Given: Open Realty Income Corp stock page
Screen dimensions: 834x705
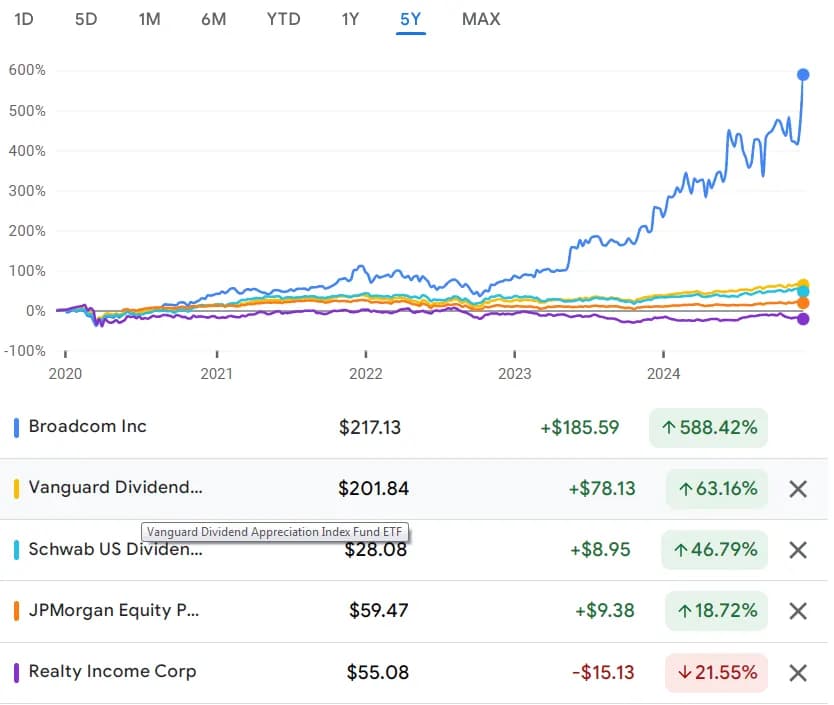Looking at the screenshot, I should click(112, 671).
